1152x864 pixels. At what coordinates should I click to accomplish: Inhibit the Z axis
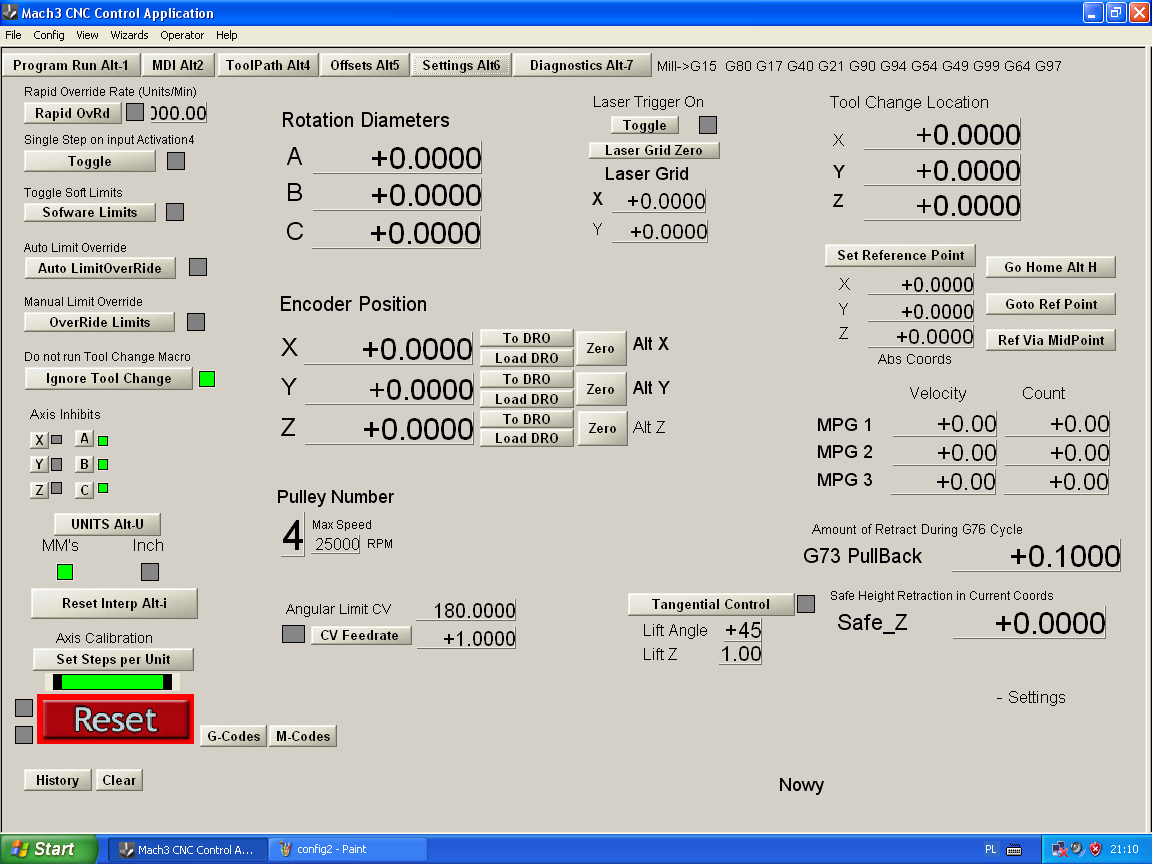click(x=39, y=489)
